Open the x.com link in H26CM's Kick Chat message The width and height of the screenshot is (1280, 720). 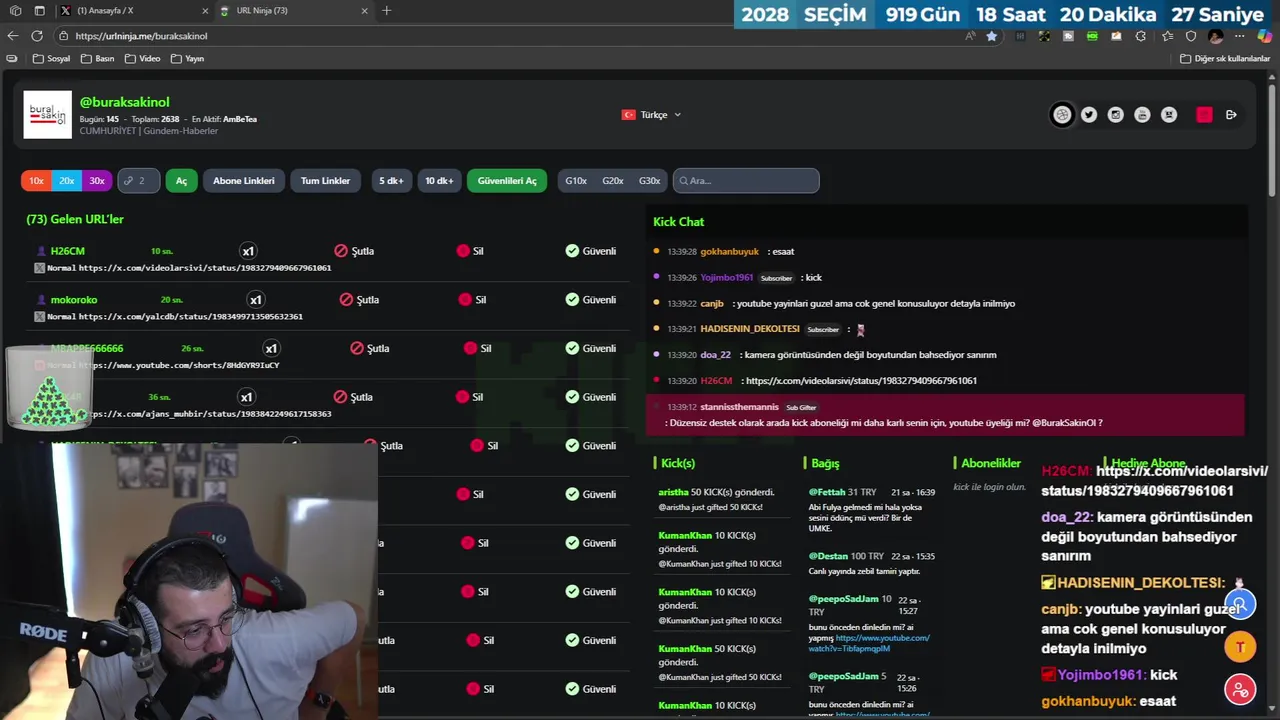click(861, 381)
